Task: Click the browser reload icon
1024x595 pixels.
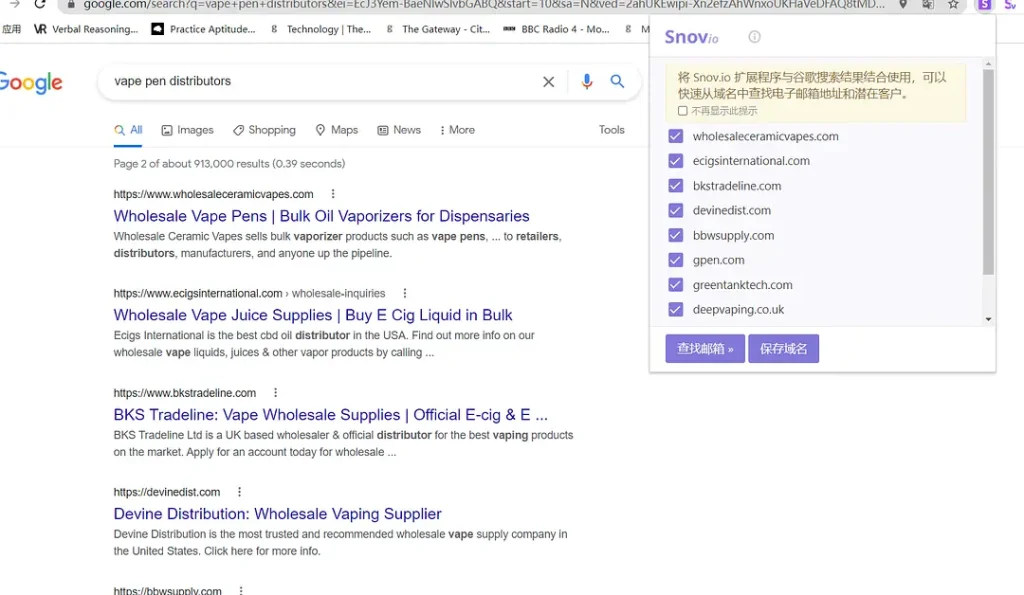Action: tap(40, 4)
